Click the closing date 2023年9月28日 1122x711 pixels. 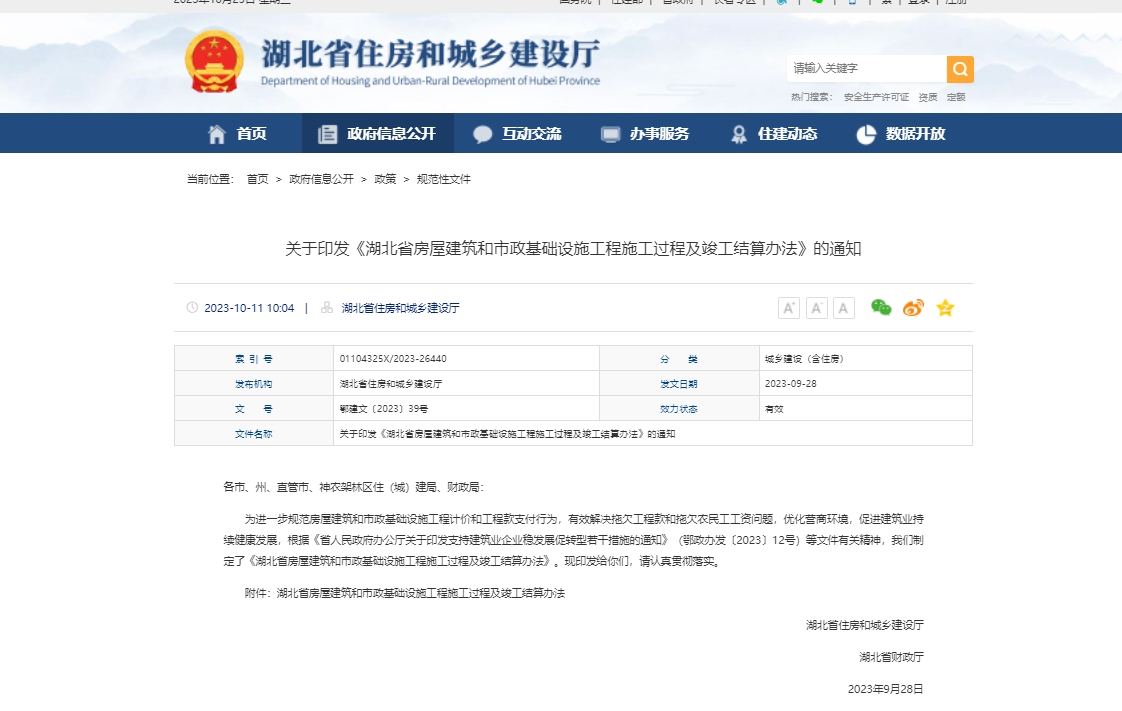pos(886,689)
